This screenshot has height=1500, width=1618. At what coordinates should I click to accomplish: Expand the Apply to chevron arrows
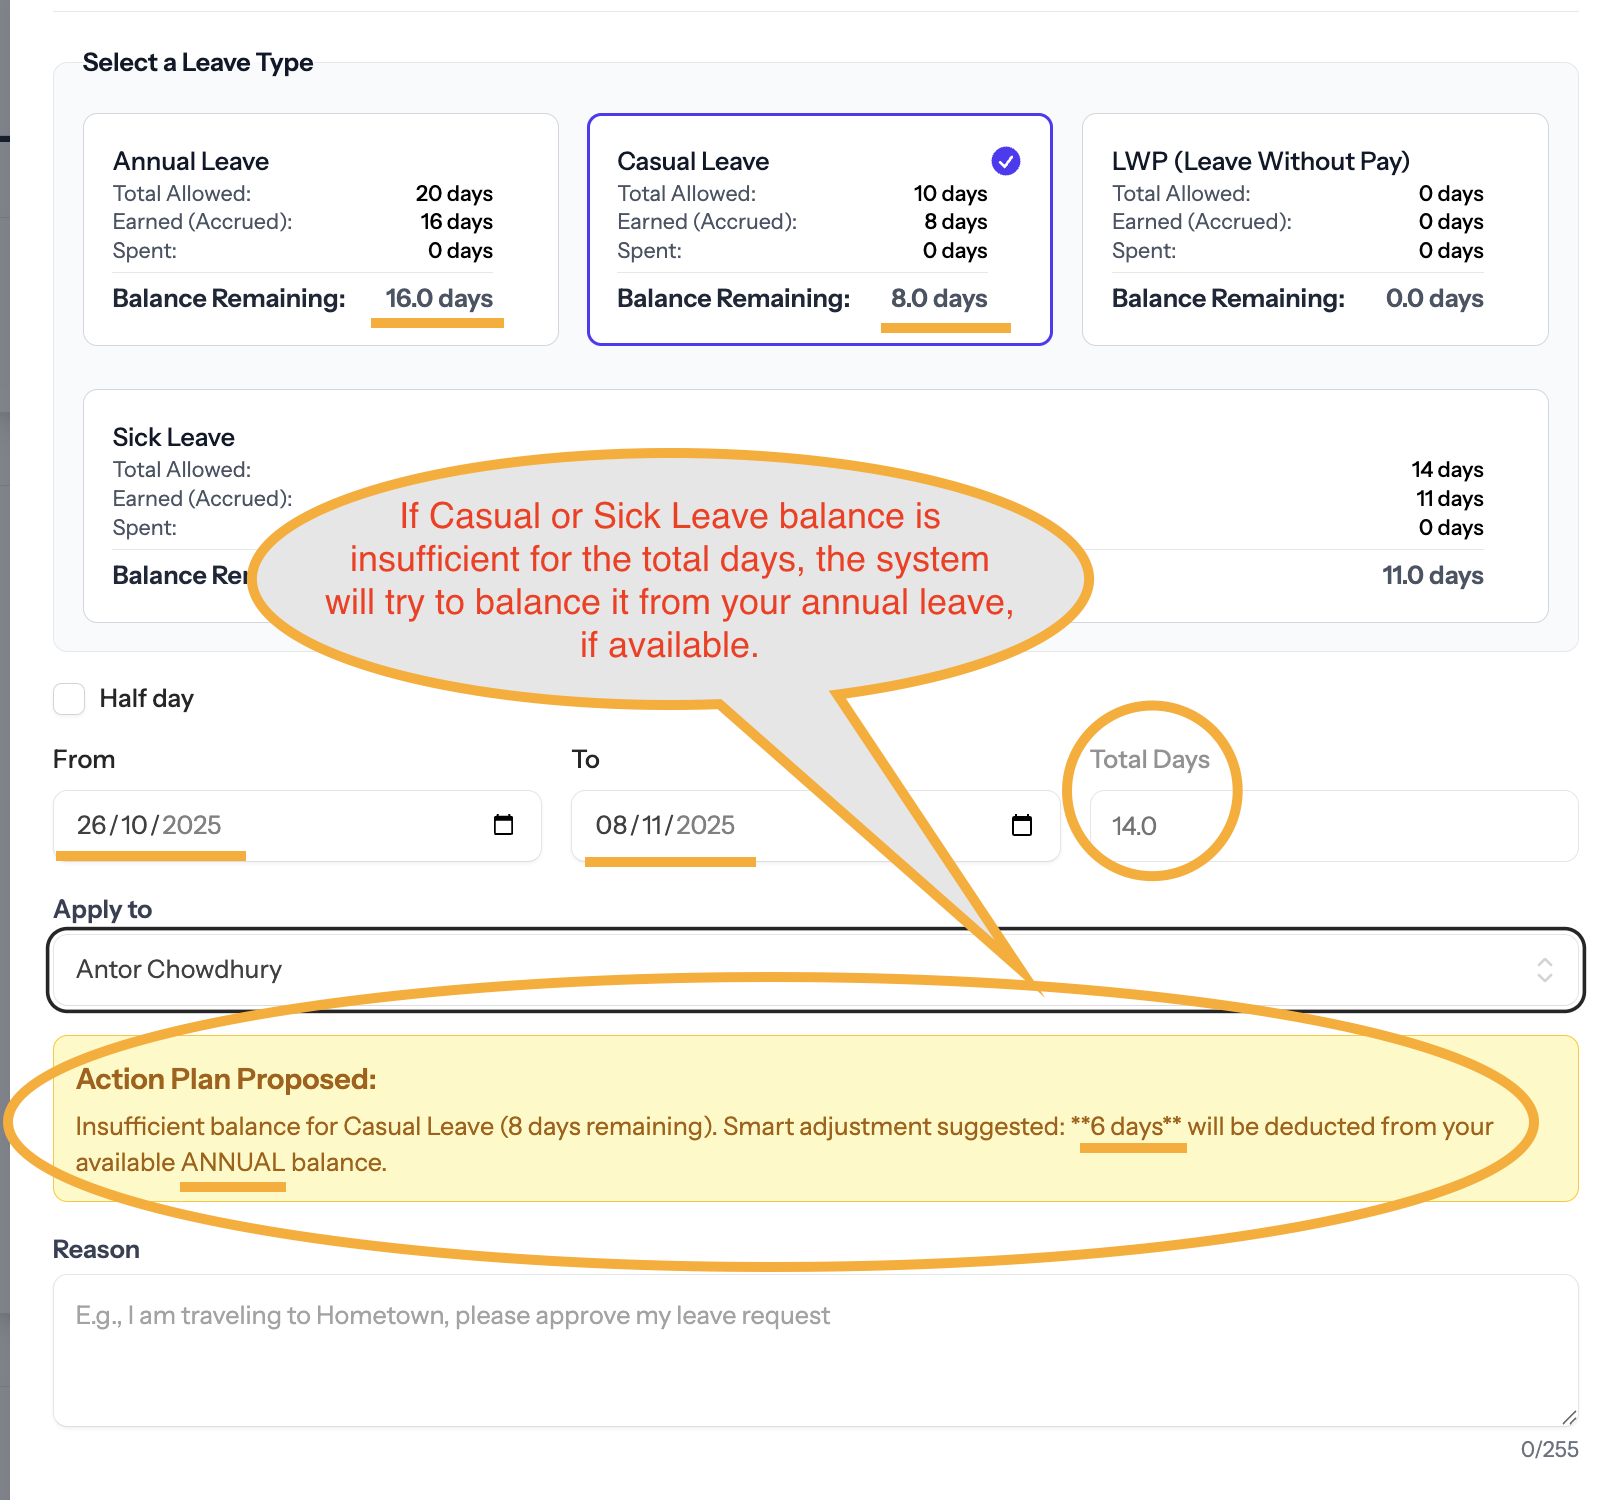tap(1544, 969)
